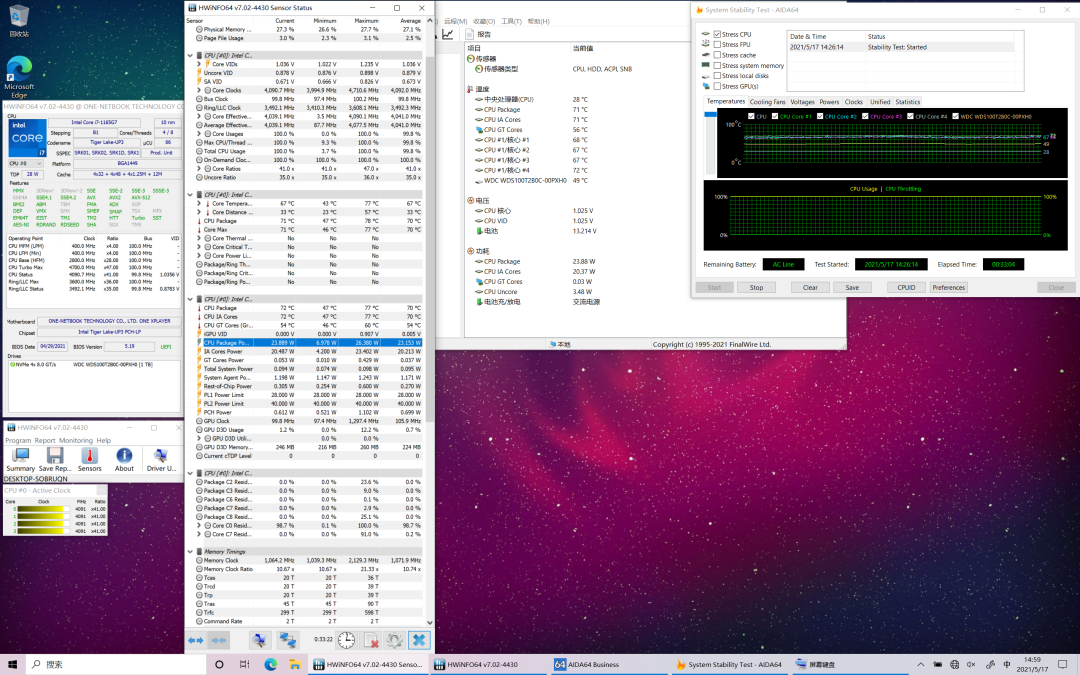The height and width of the screenshot is (675, 1080).
Task: Expand the Core C0 Residency row
Action: pos(199,525)
